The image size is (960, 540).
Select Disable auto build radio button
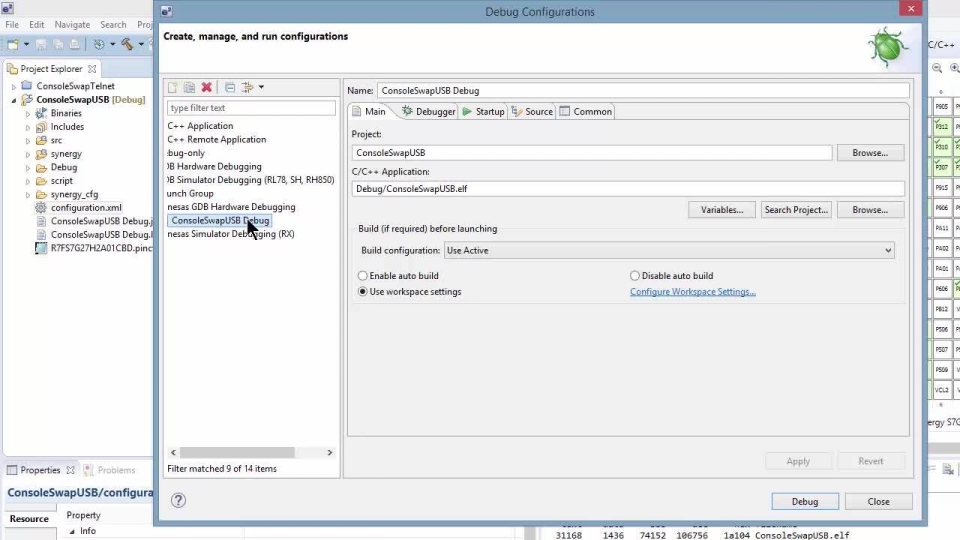(x=635, y=276)
